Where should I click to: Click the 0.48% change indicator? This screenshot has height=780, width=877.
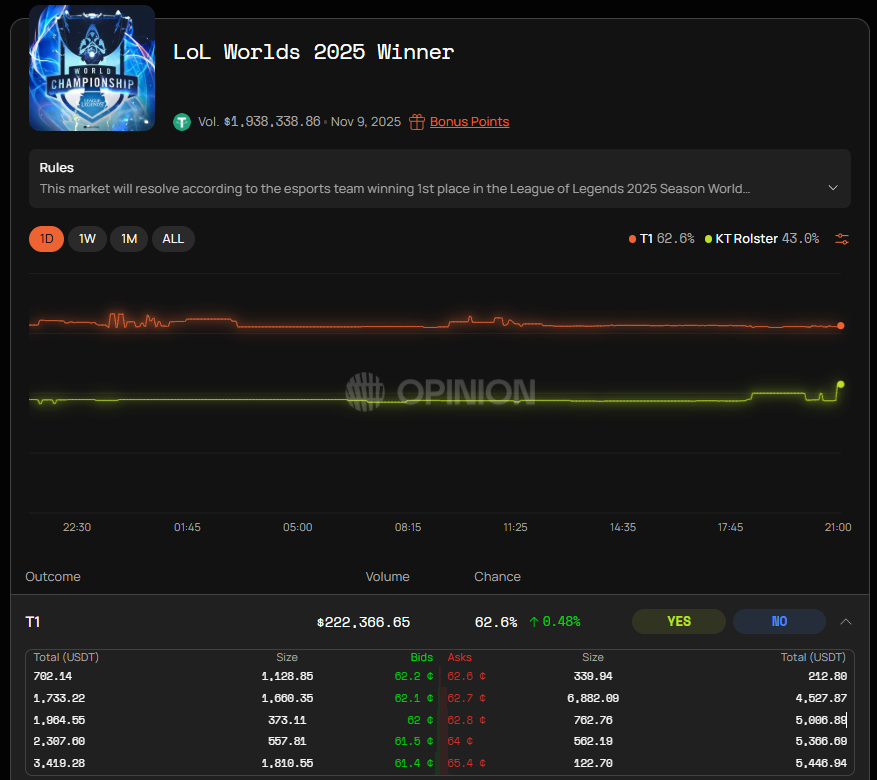[555, 622]
